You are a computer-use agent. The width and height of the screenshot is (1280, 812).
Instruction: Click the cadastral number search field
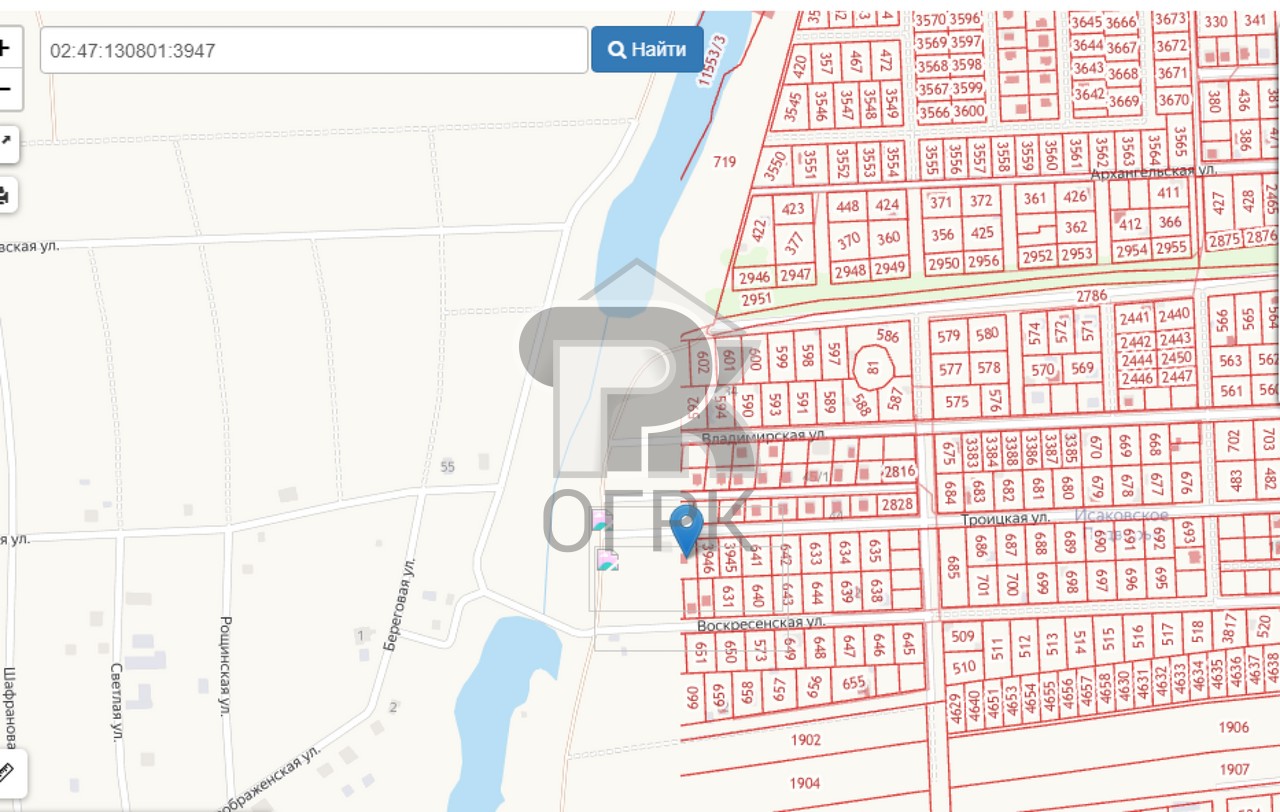coord(314,50)
